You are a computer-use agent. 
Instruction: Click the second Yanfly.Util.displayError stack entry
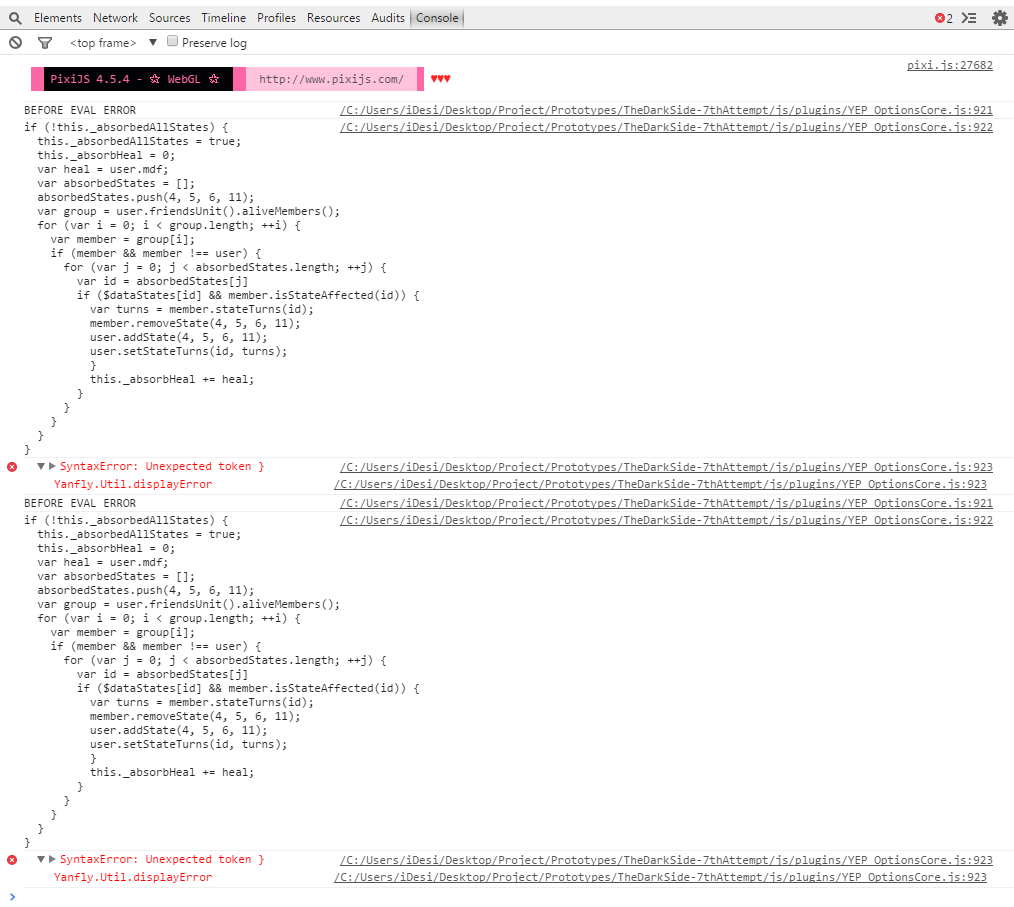(x=133, y=878)
